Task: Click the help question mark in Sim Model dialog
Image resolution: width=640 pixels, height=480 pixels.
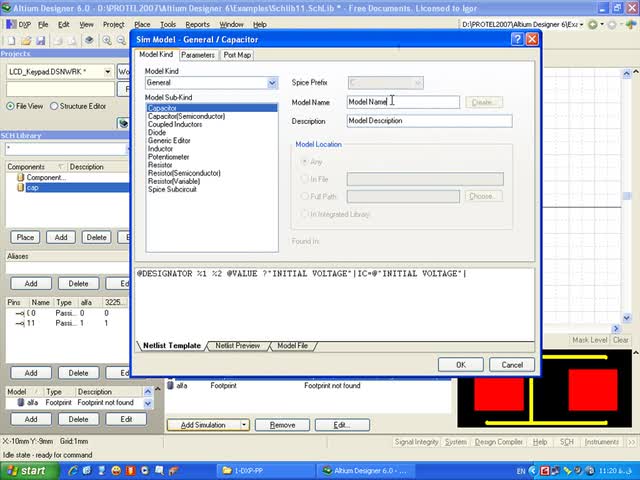Action: 517,39
